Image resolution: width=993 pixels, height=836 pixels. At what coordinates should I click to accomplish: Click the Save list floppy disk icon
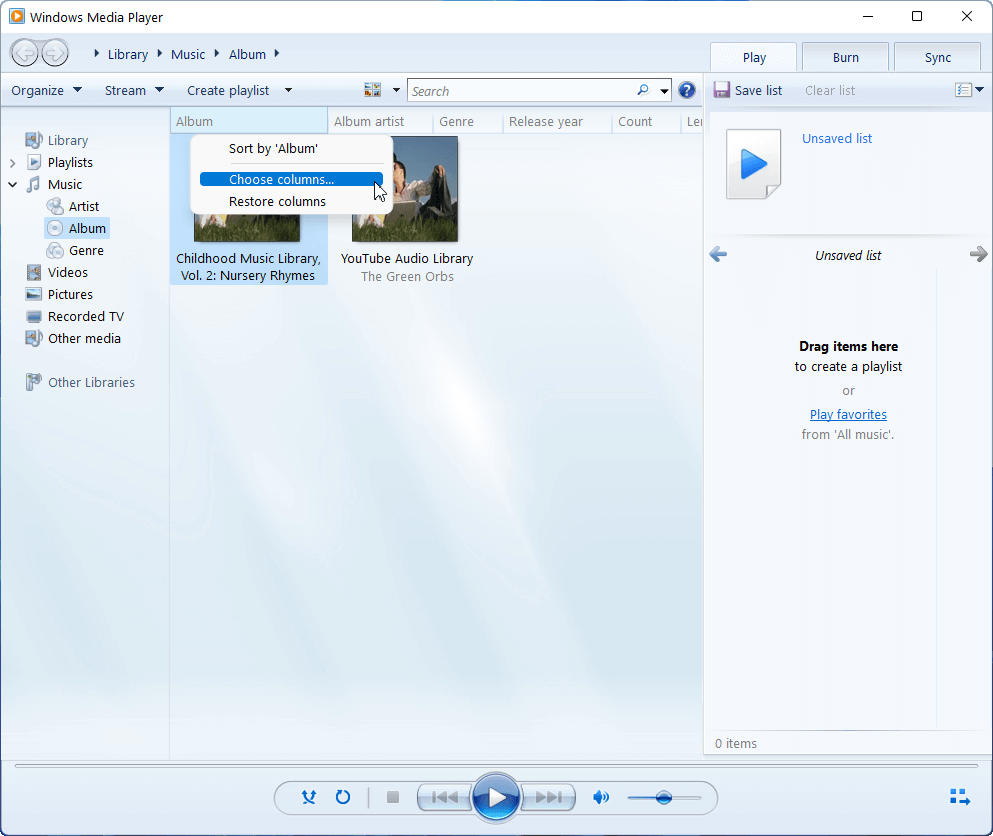(721, 90)
